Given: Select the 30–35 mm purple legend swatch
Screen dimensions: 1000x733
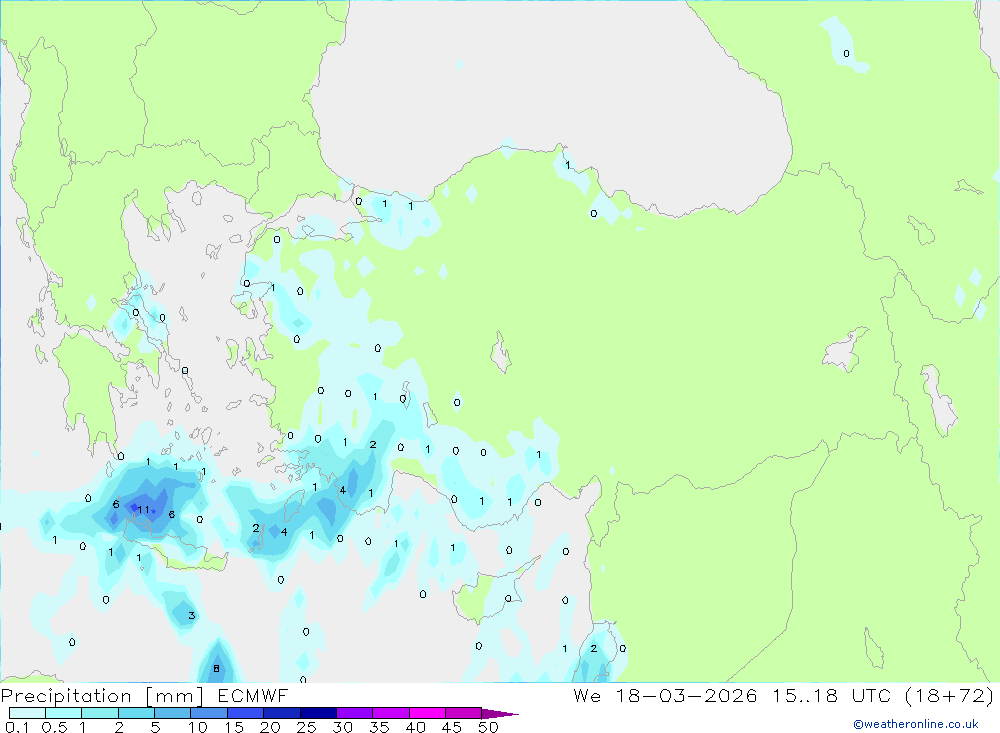Looking at the screenshot, I should (355, 713).
